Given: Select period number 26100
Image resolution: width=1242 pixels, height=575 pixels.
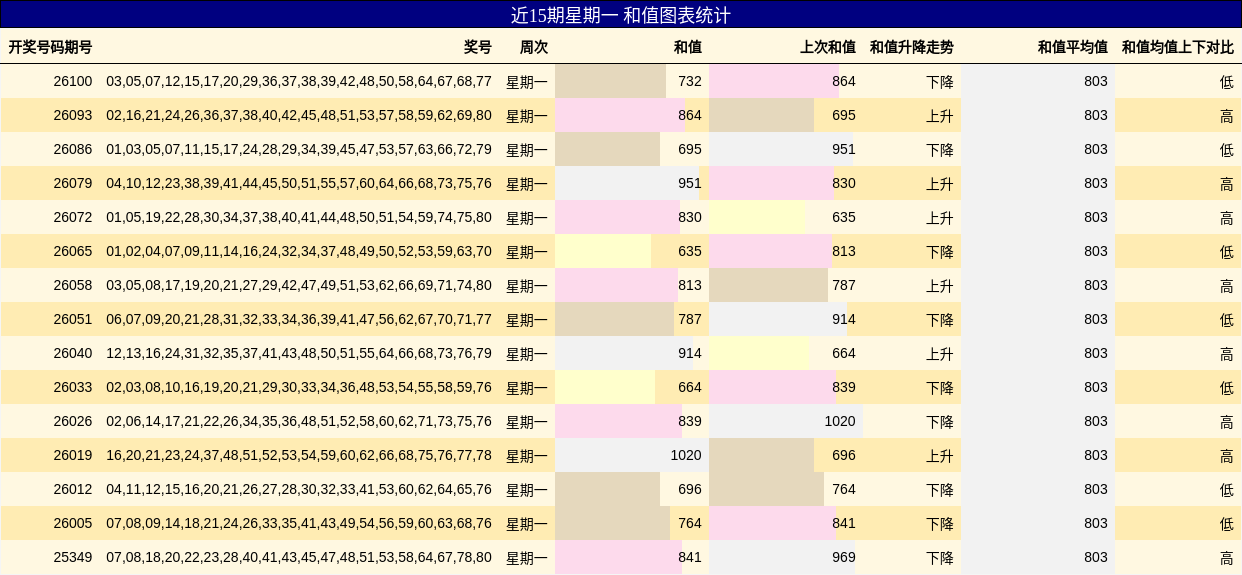Looking at the screenshot, I should (73, 81).
